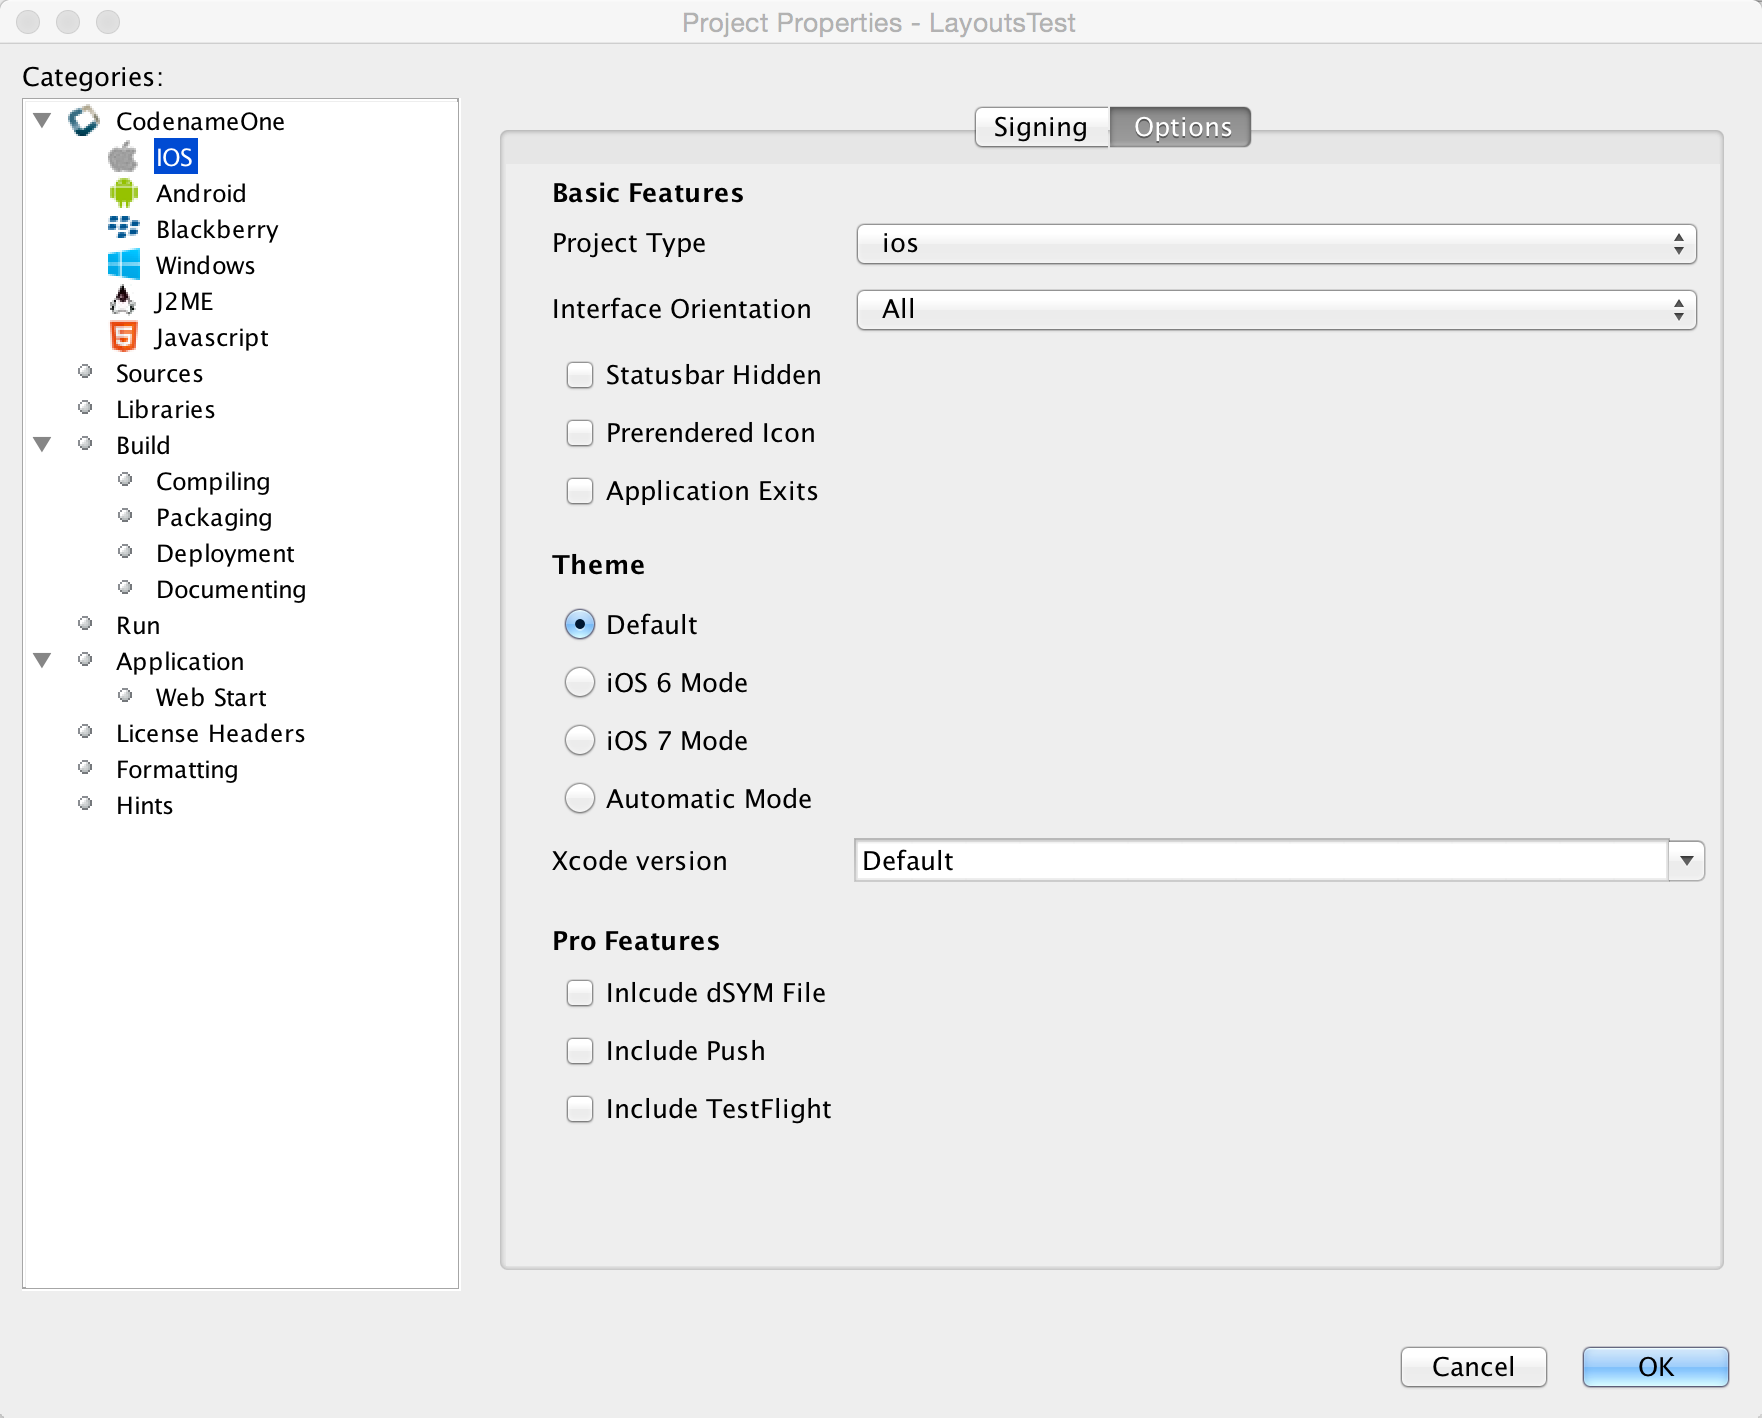The width and height of the screenshot is (1762, 1418).
Task: Open the License Headers category
Action: pyautogui.click(x=210, y=733)
